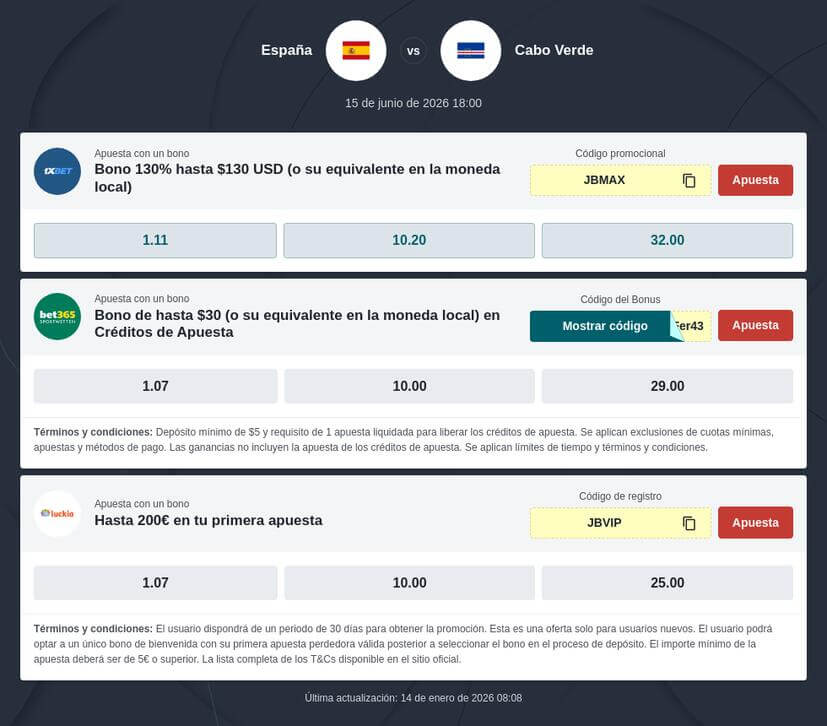Click the España flag icon
Viewport: 827px width, 726px height.
356,50
